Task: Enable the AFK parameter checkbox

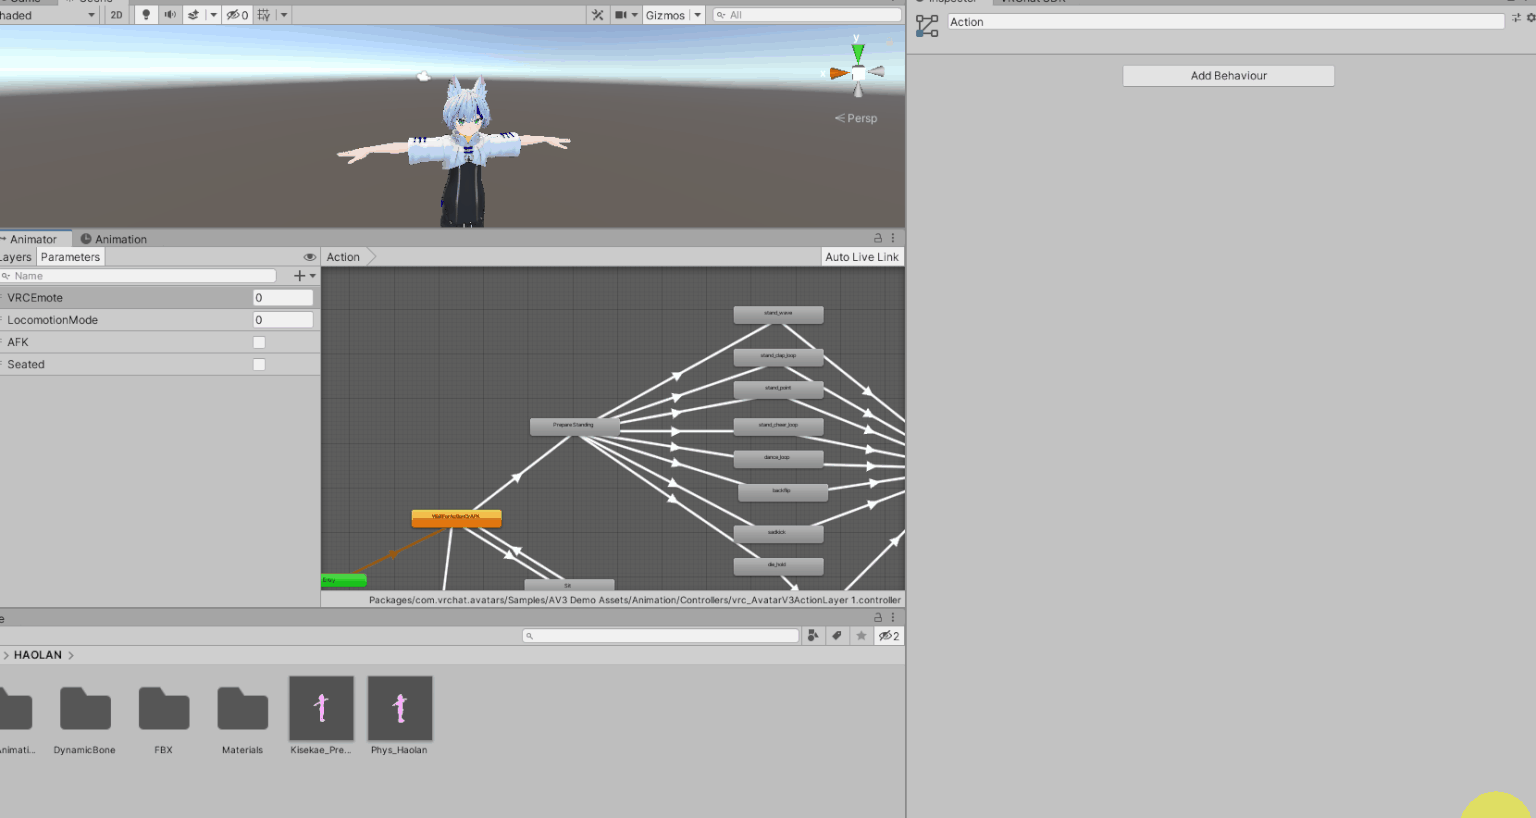Action: coord(259,342)
